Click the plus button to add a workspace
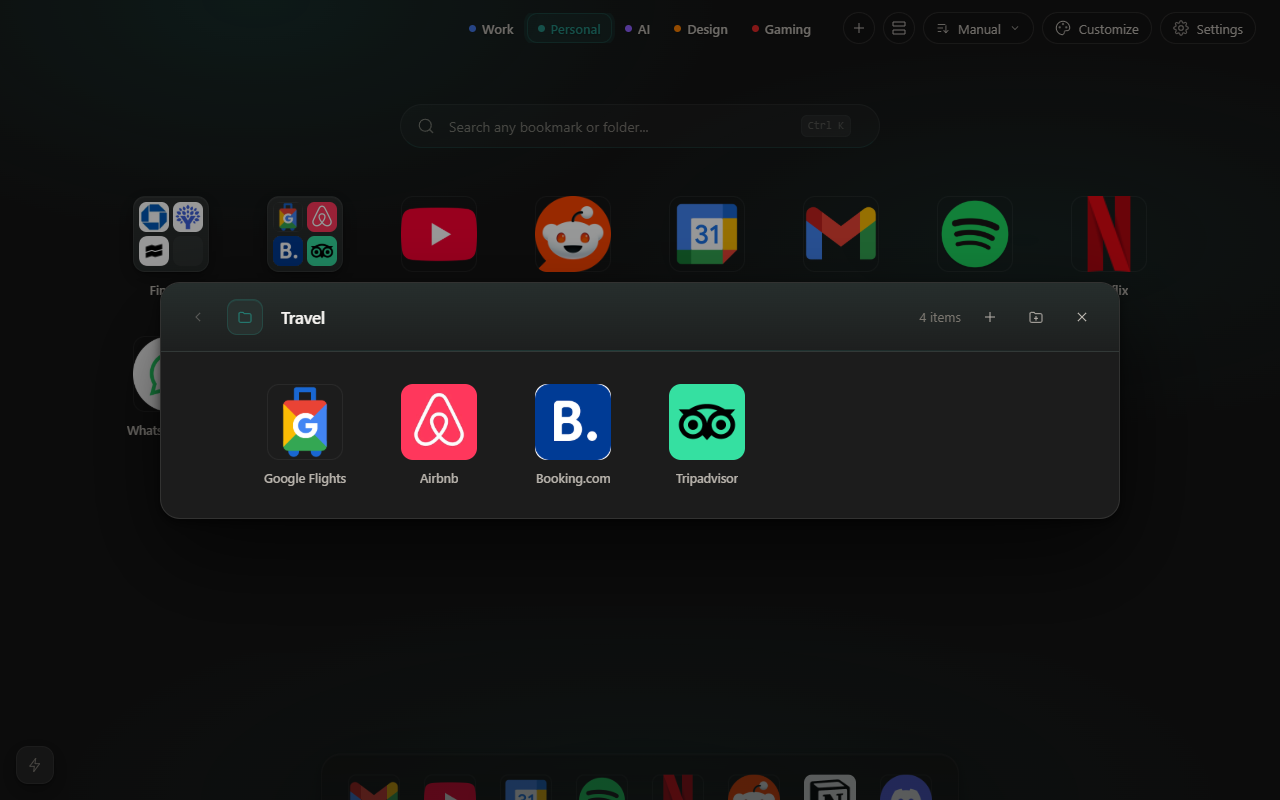This screenshot has width=1280, height=800. 859,28
